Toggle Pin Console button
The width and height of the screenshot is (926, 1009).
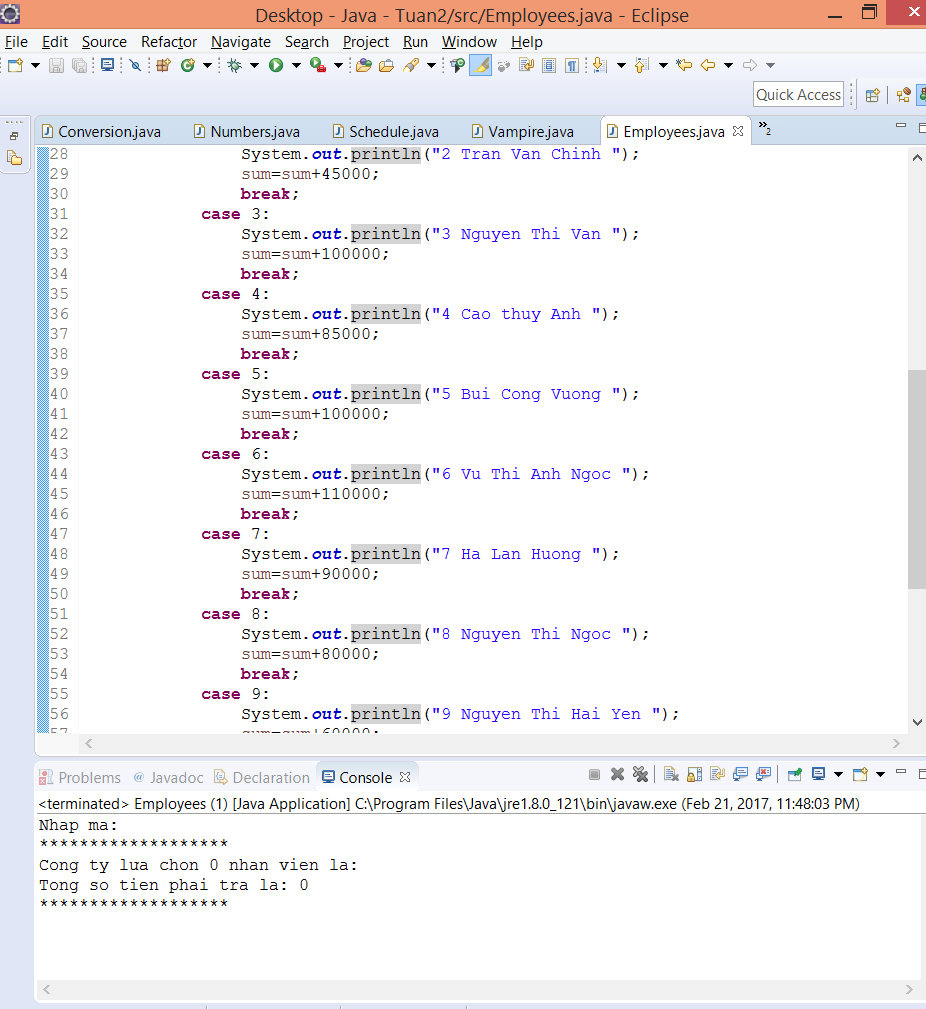click(x=794, y=774)
